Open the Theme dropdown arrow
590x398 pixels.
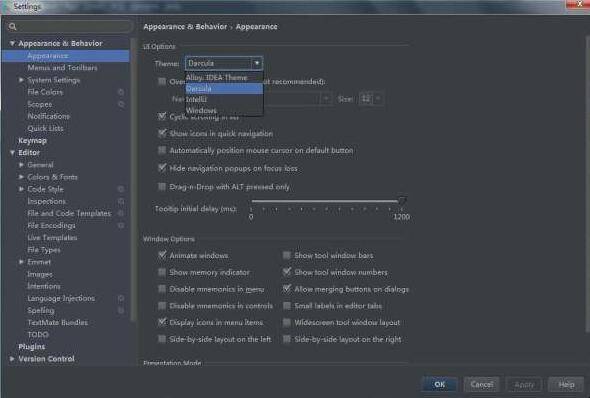[x=257, y=63]
